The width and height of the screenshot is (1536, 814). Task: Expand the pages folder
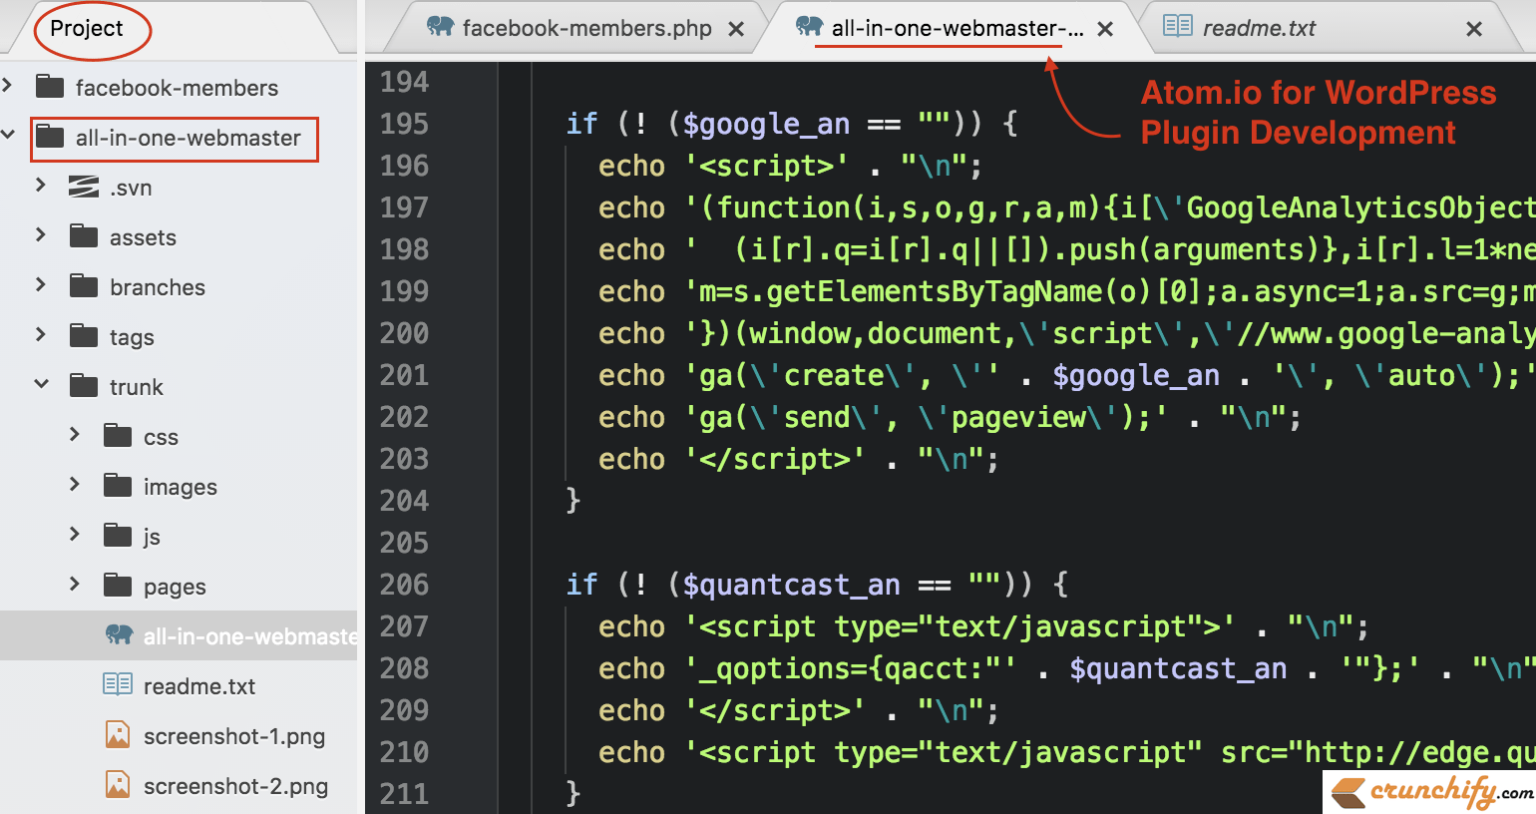pyautogui.click(x=72, y=586)
